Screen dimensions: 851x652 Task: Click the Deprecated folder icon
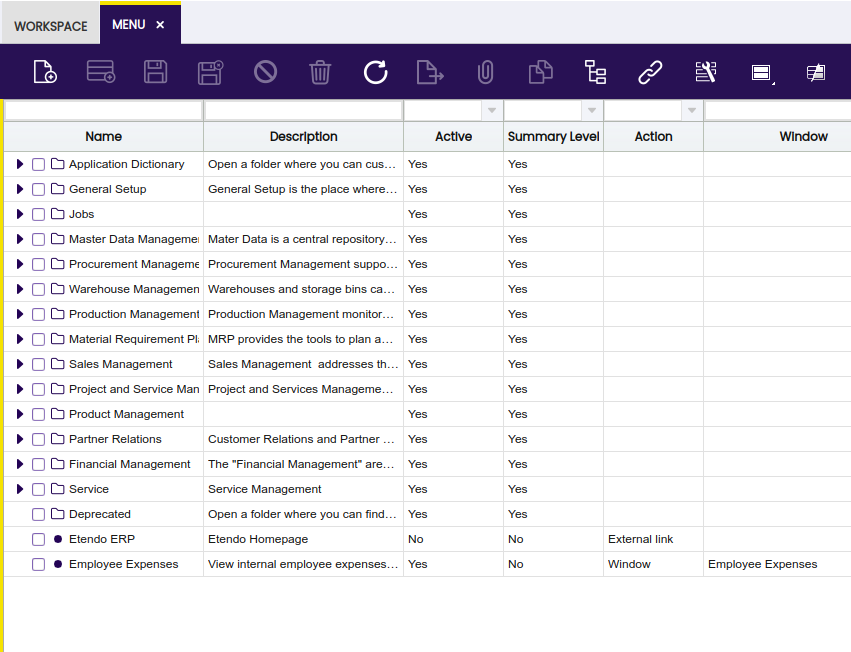58,513
